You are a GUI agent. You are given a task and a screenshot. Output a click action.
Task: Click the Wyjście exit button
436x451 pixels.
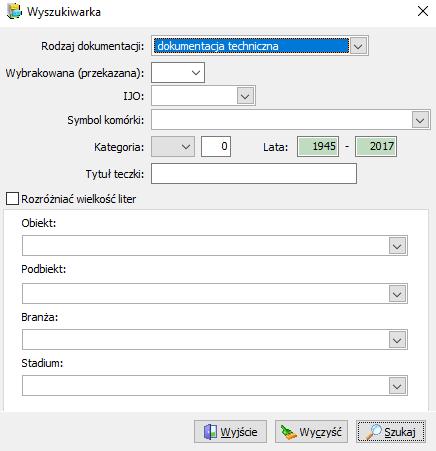230,432
